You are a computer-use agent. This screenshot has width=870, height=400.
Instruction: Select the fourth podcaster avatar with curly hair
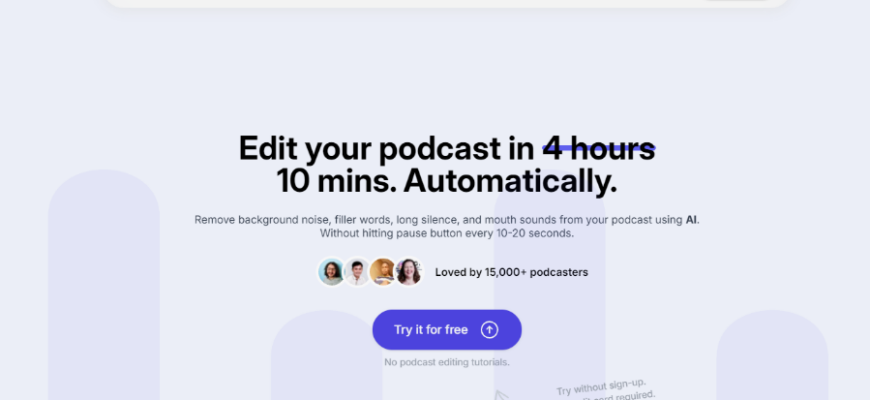(x=408, y=272)
